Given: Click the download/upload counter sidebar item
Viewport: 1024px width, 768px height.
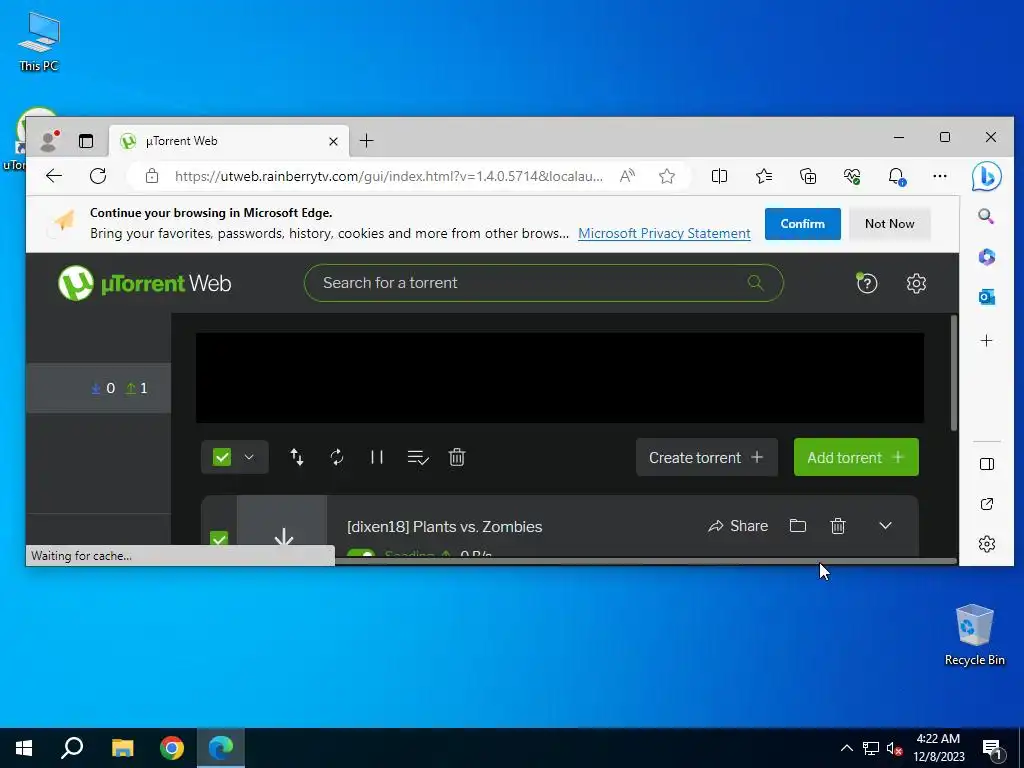Looking at the screenshot, I should pos(99,388).
